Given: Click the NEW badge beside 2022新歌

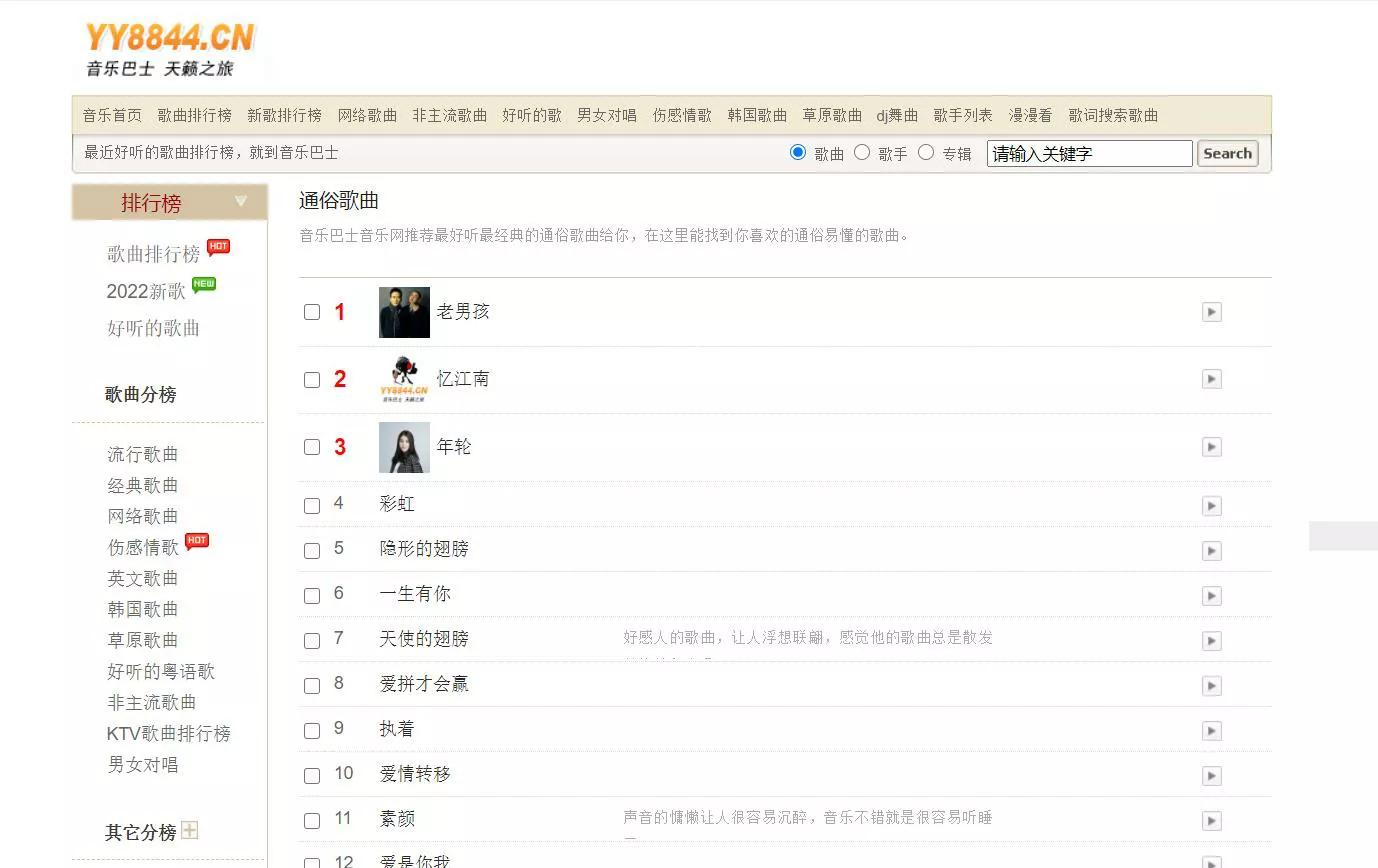Looking at the screenshot, I should tap(204, 284).
